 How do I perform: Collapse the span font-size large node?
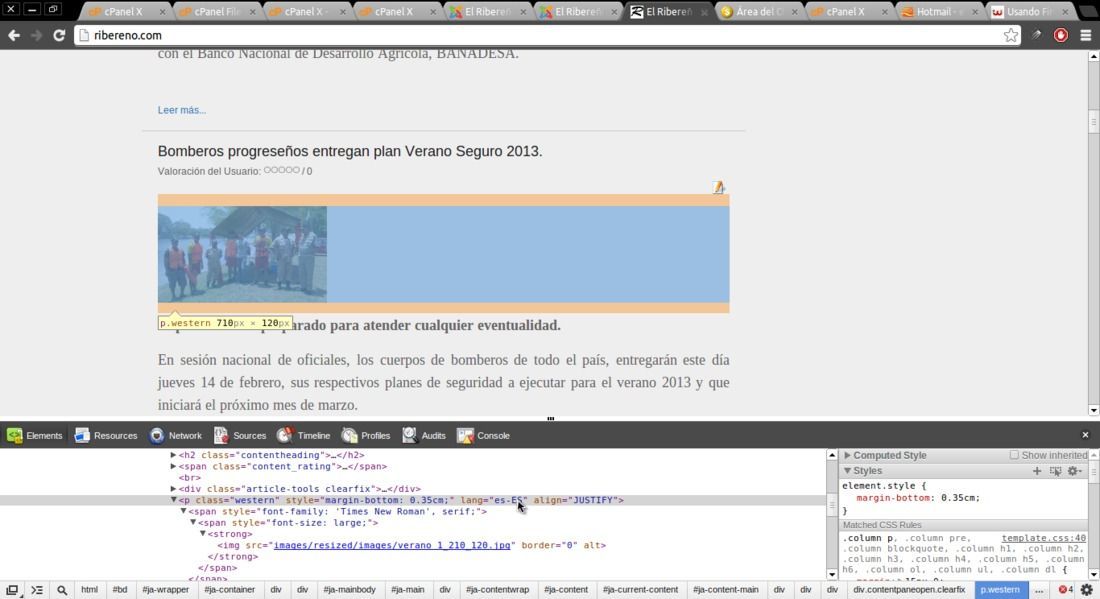click(x=193, y=523)
